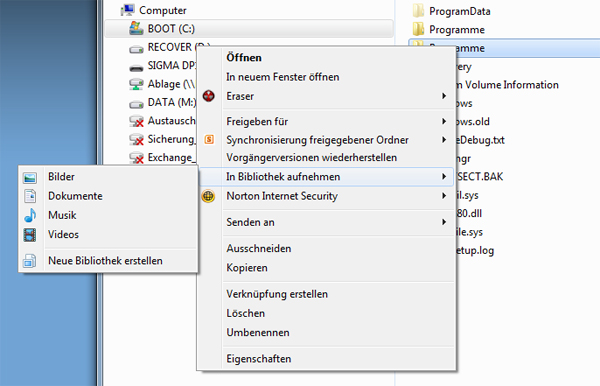Select Kopieren in the context menu
This screenshot has width=600, height=386.
click(x=247, y=268)
